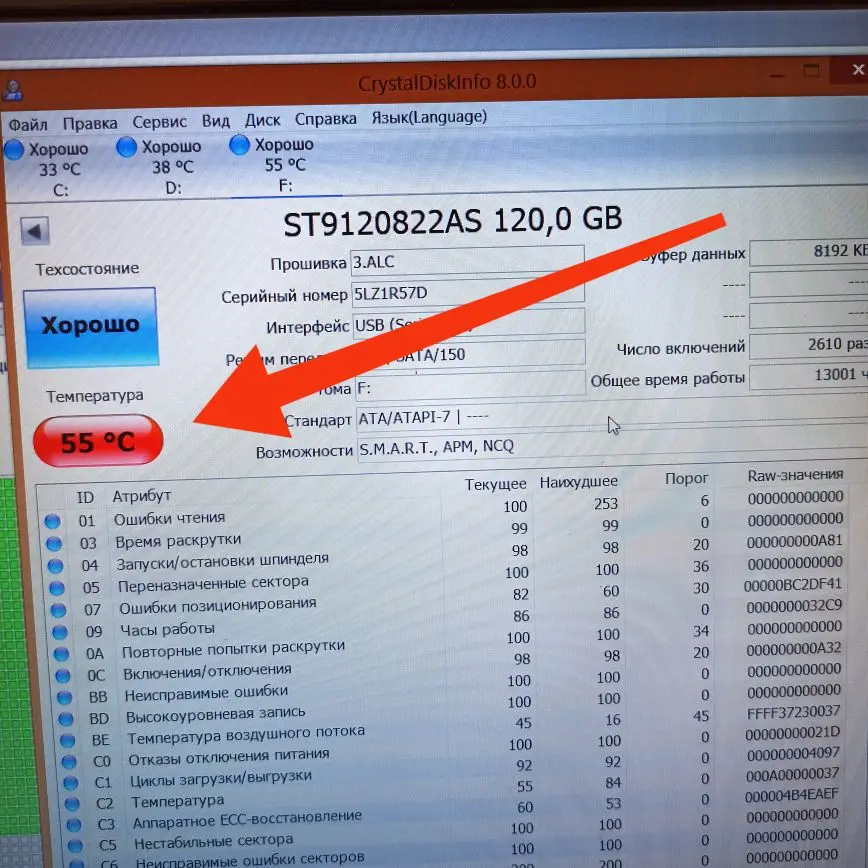
Task: Open the Правка menu
Action: click(x=90, y=123)
